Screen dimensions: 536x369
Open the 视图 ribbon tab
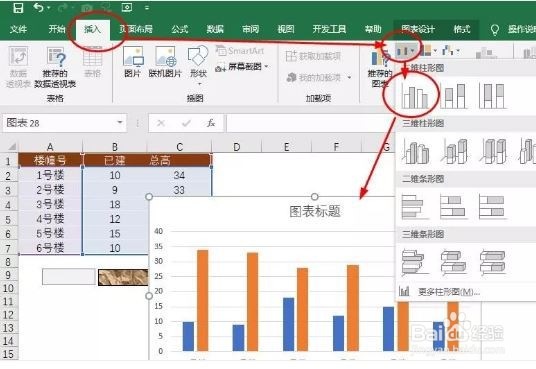286,29
